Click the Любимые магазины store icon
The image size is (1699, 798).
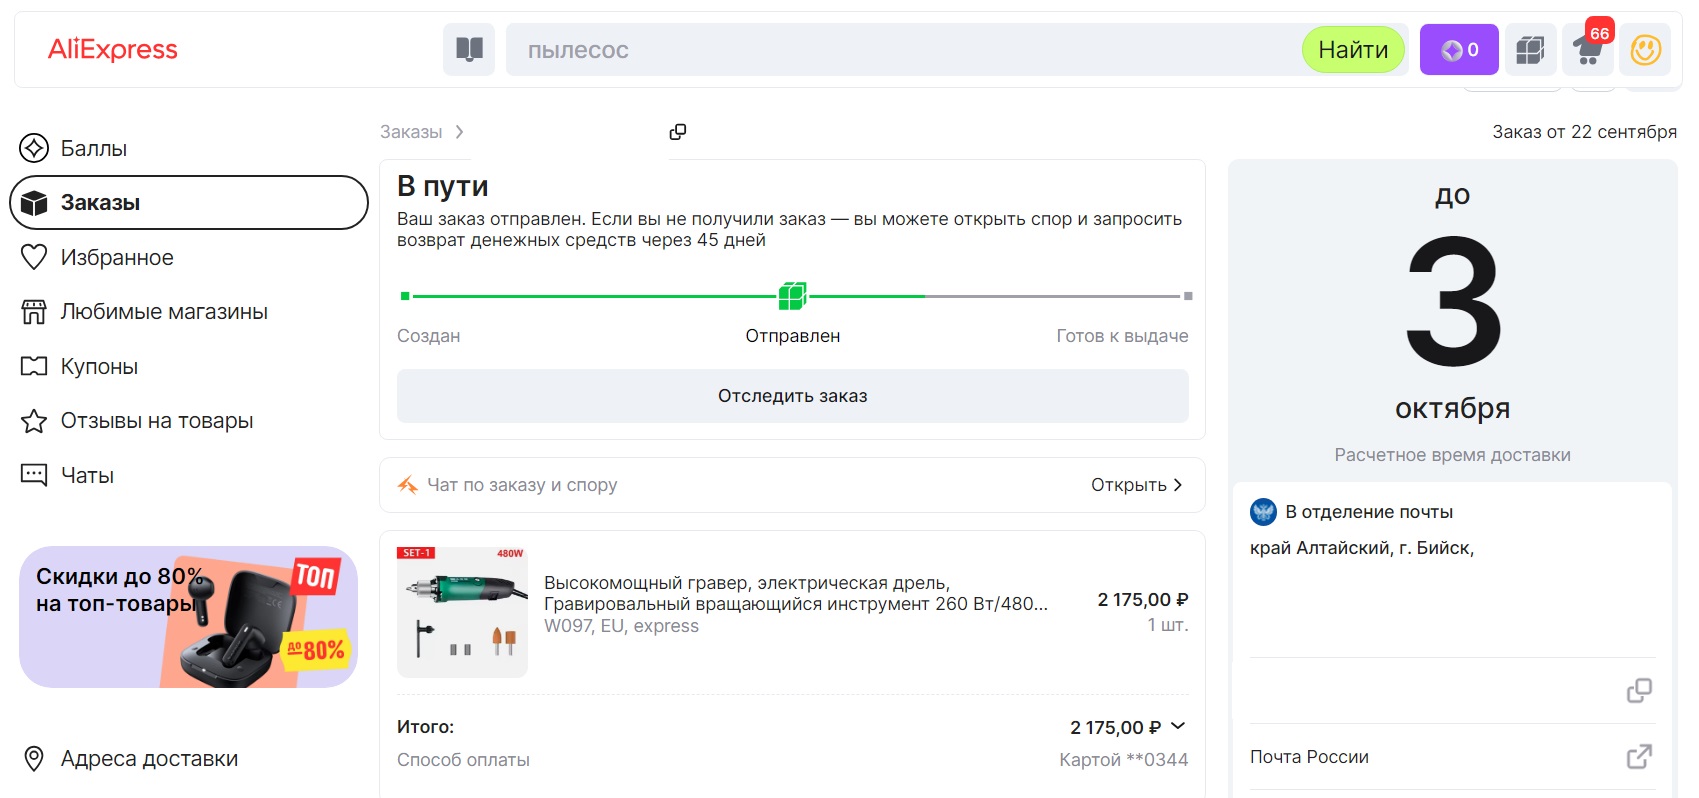click(x=34, y=312)
